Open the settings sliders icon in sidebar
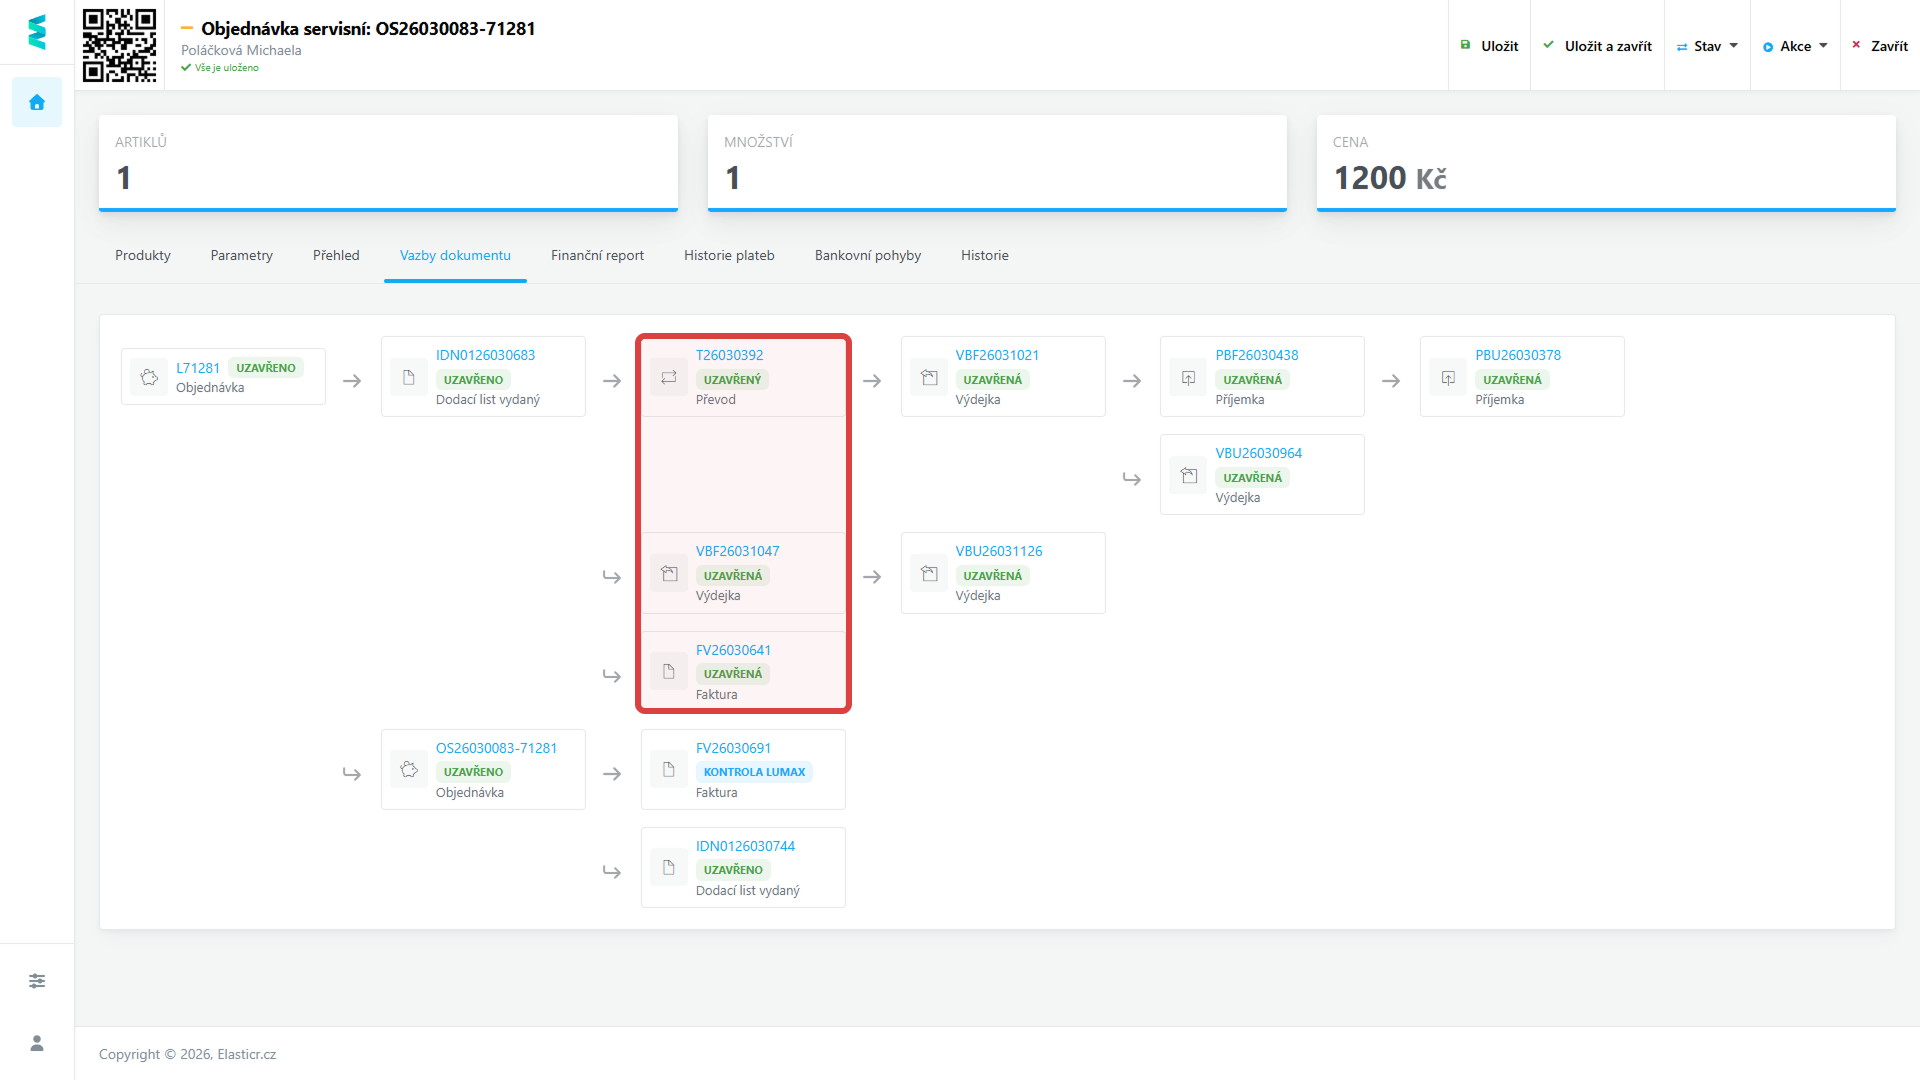Viewport: 1920px width, 1080px height. tap(37, 981)
